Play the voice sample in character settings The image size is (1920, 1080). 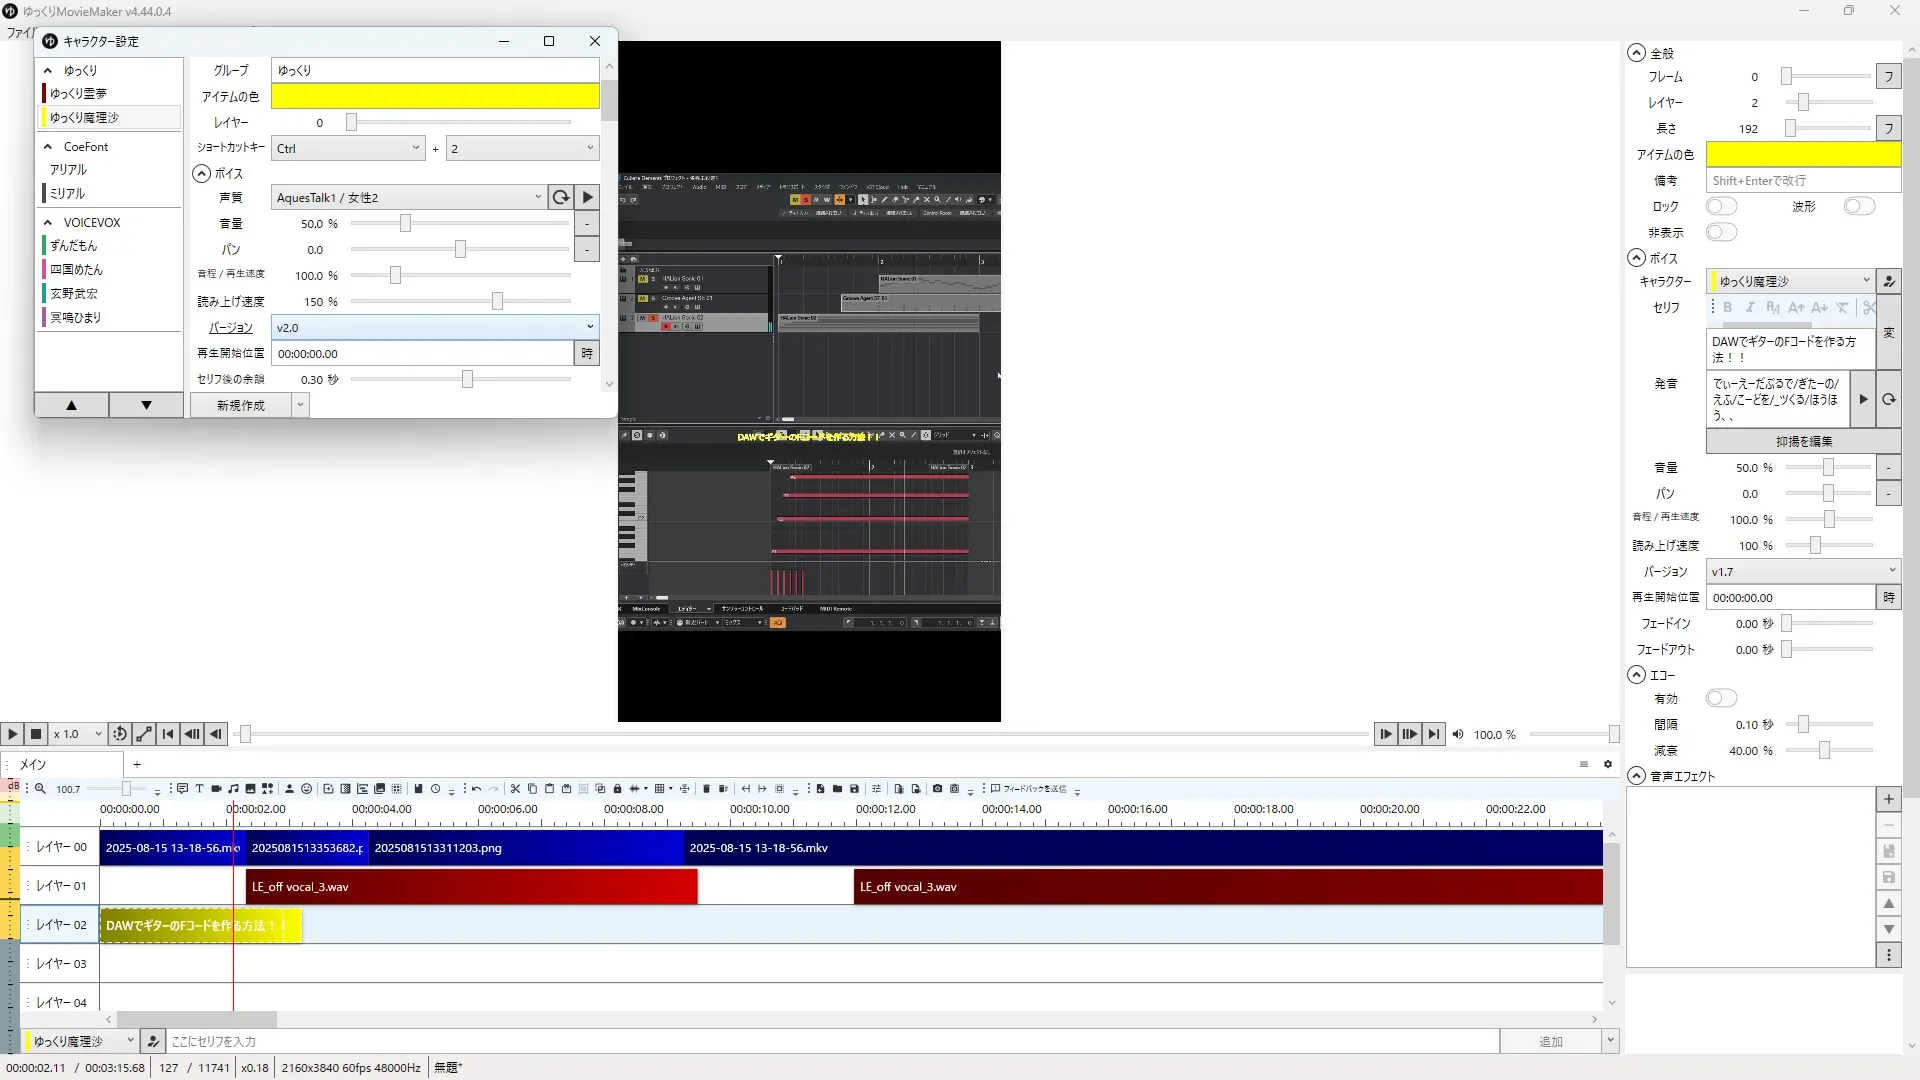[x=588, y=197]
